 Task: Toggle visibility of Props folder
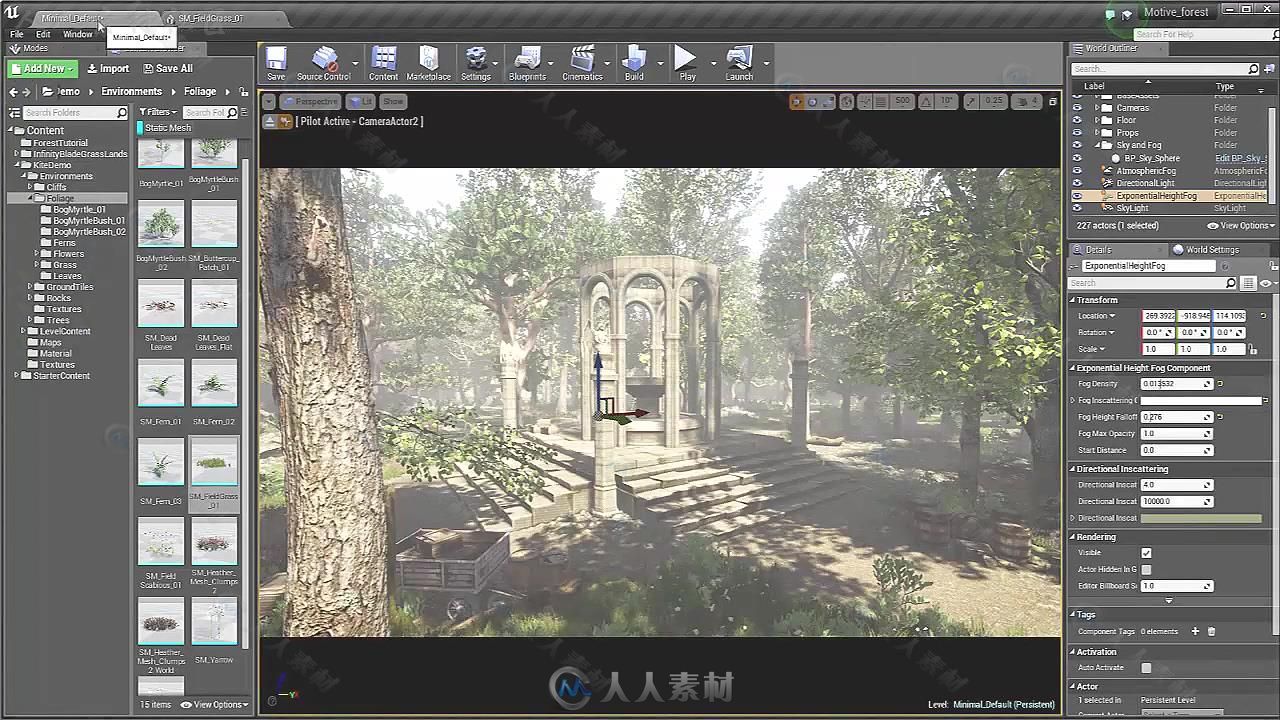coord(1077,133)
